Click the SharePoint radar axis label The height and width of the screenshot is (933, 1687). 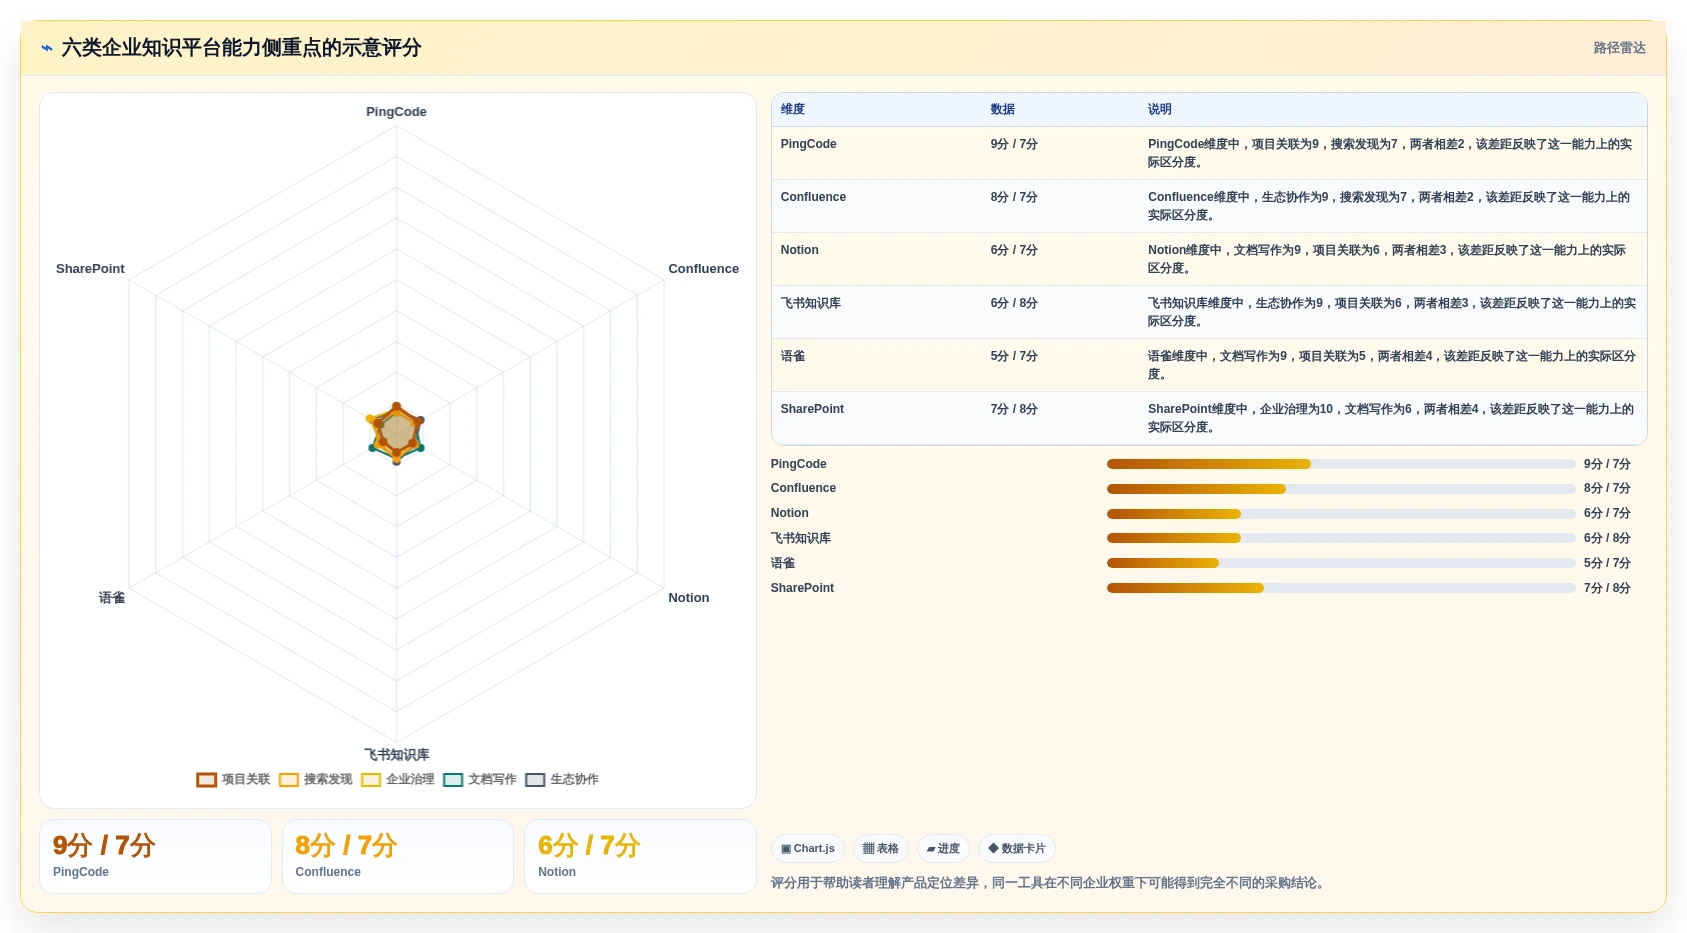click(x=90, y=269)
